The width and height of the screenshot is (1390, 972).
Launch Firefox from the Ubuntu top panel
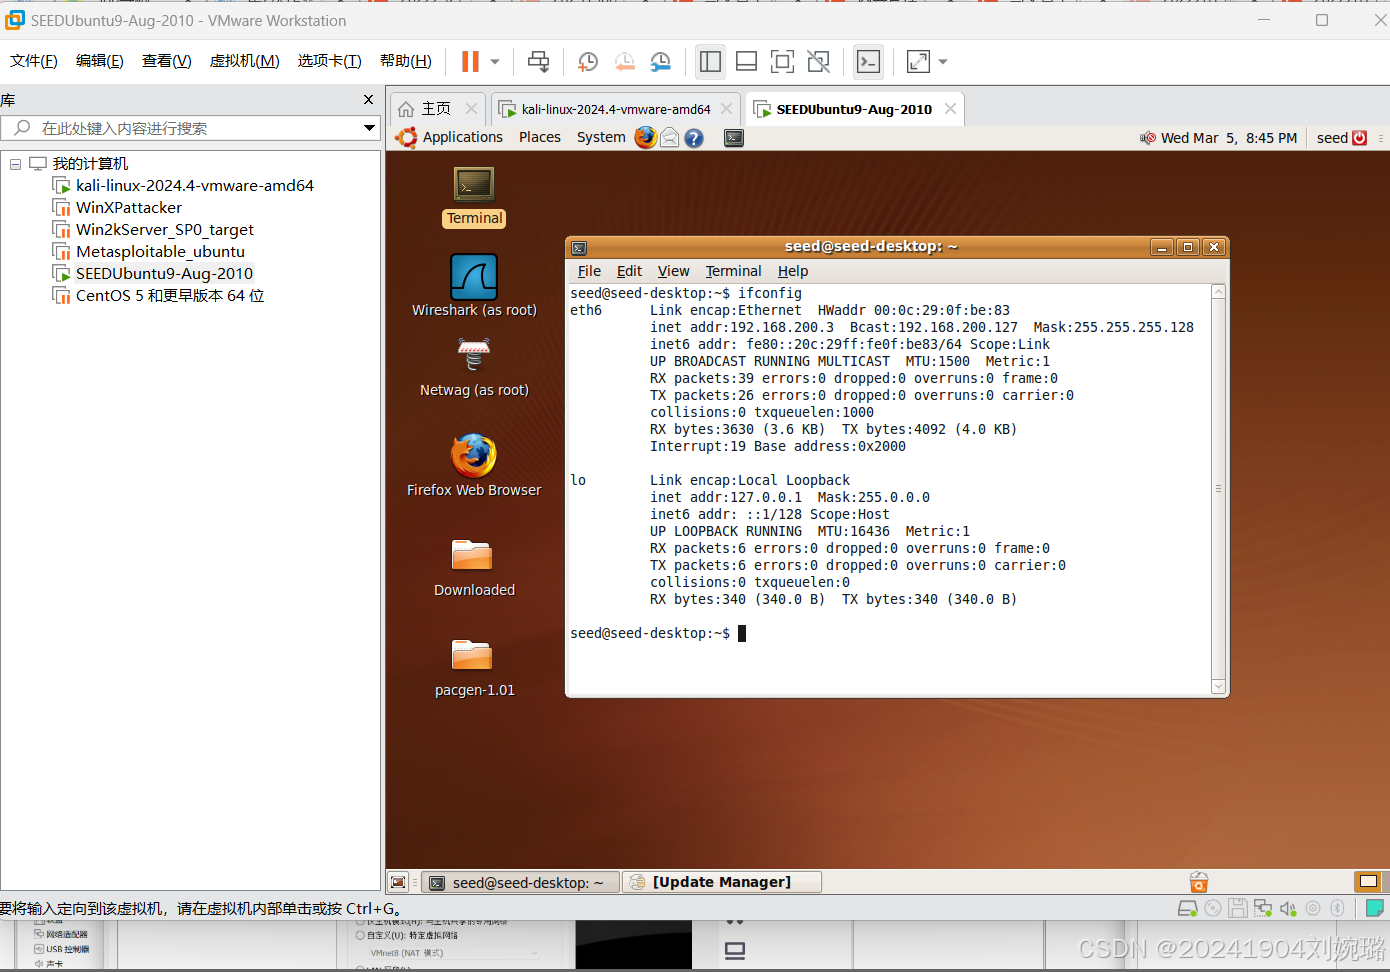(x=646, y=137)
